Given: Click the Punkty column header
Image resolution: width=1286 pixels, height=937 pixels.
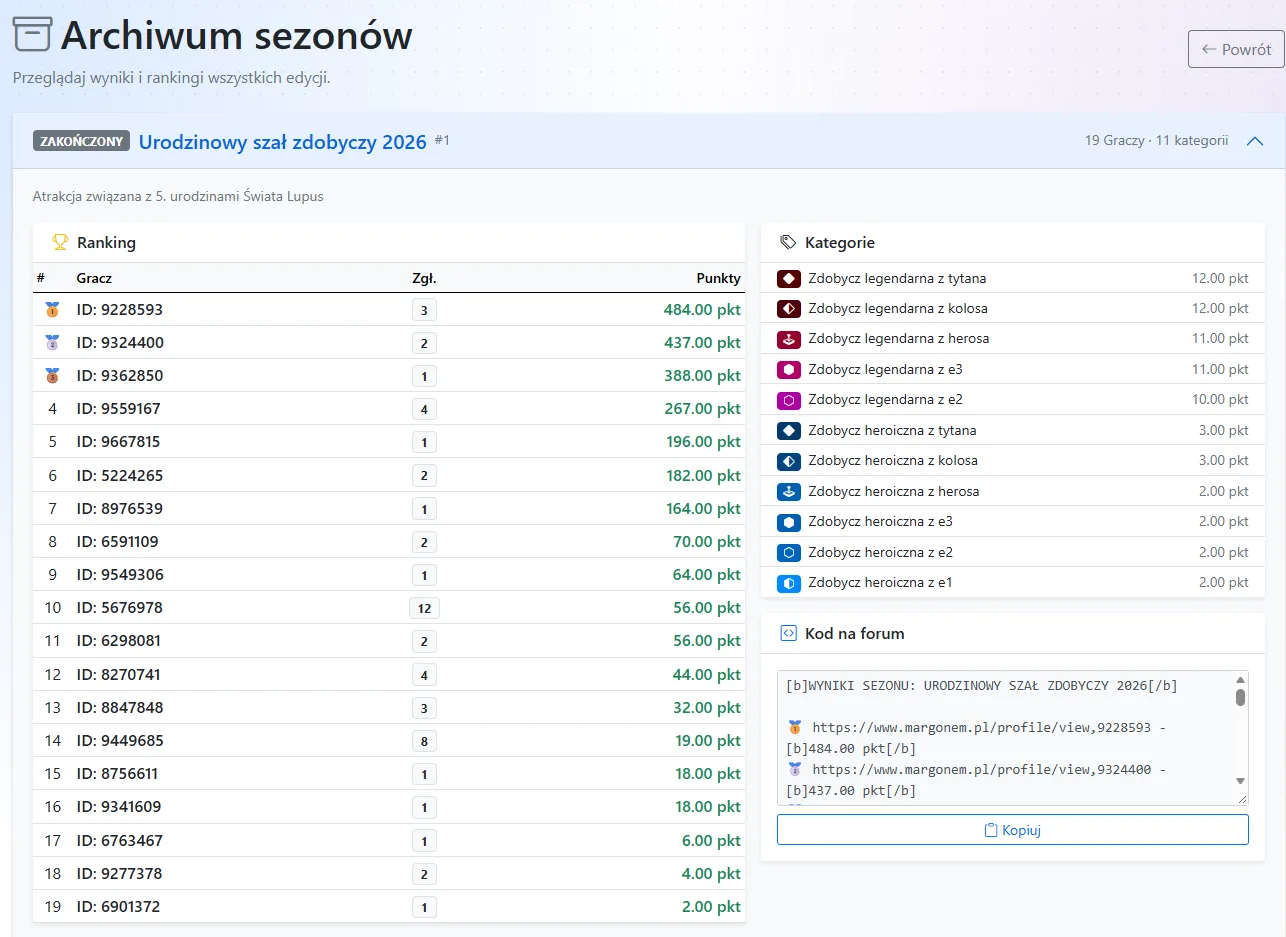Looking at the screenshot, I should 719,278.
